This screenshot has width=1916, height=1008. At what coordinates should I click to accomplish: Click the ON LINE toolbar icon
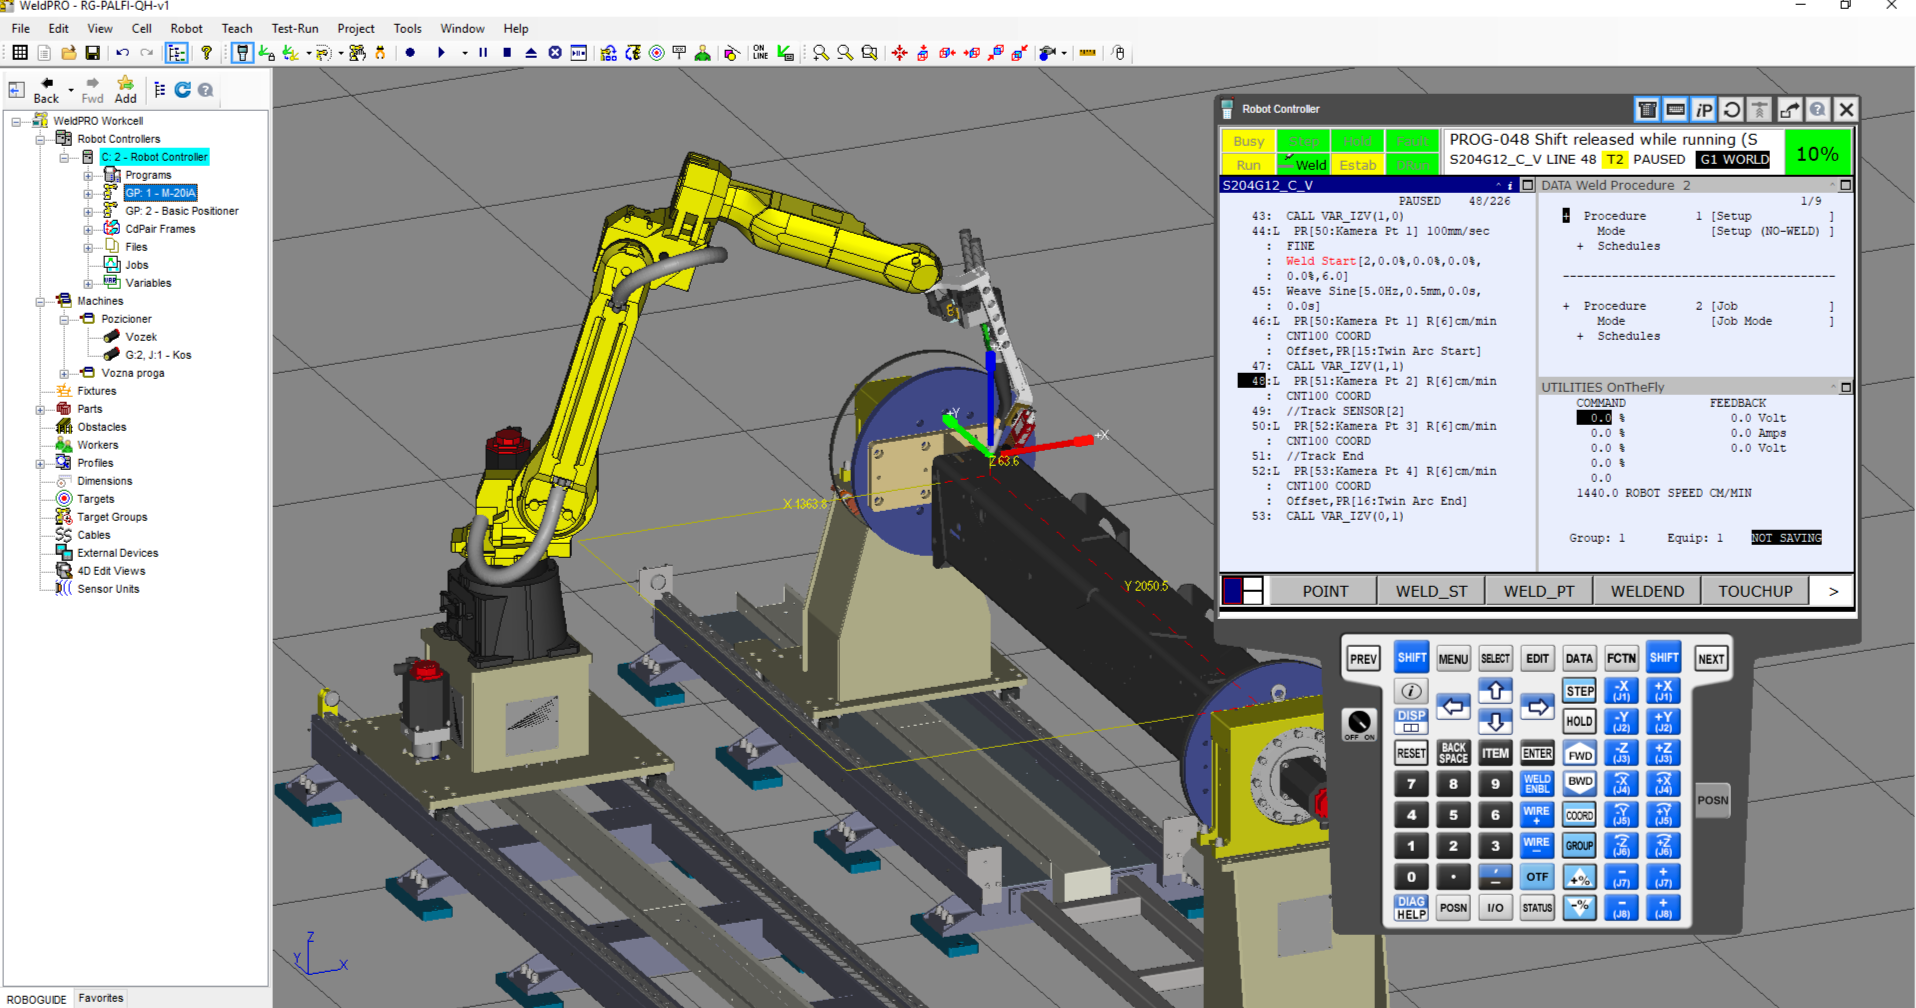tap(760, 53)
